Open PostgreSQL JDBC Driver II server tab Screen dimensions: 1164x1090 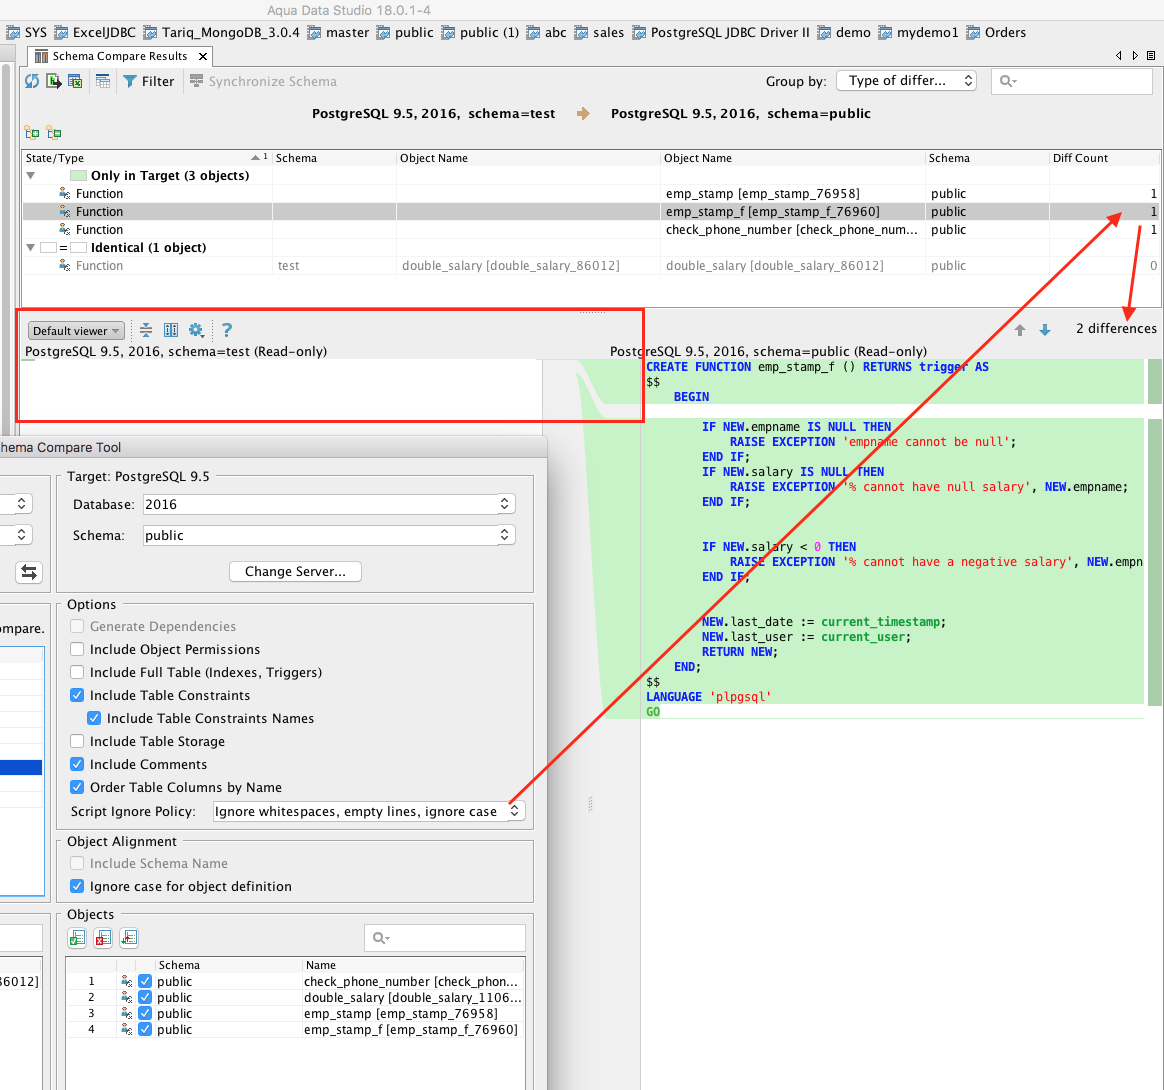(721, 33)
